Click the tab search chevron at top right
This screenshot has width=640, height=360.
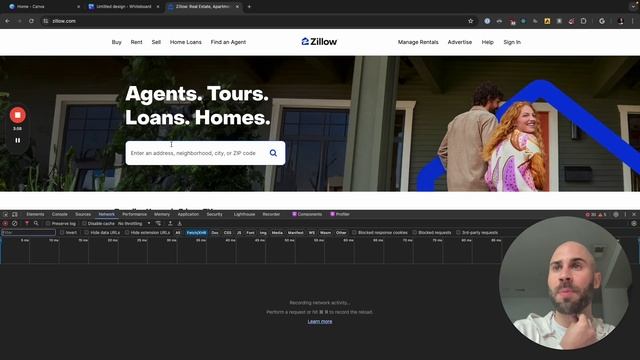tap(633, 7)
